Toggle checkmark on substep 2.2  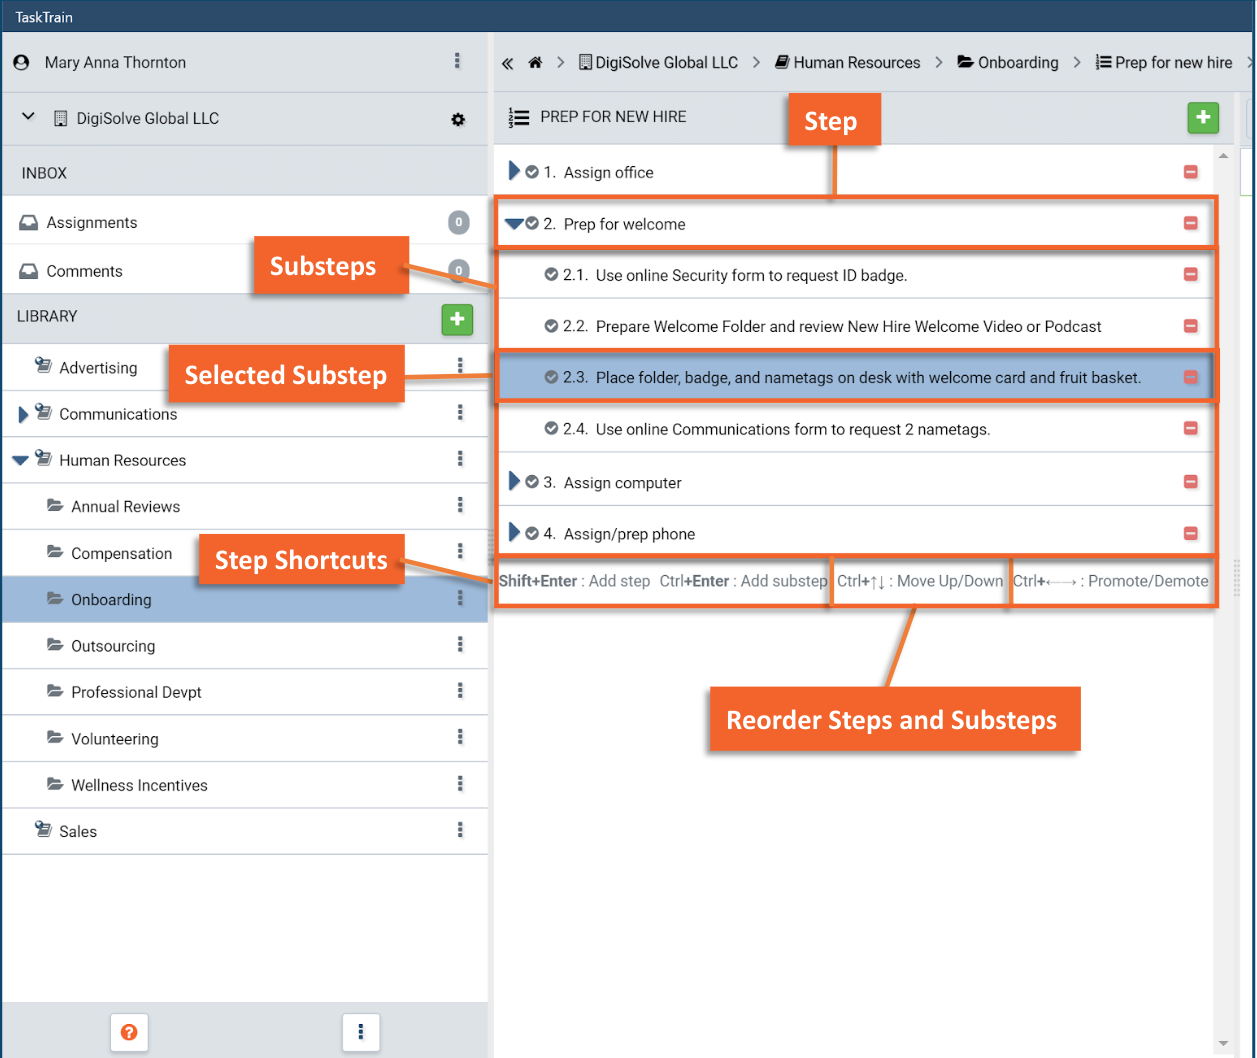551,326
